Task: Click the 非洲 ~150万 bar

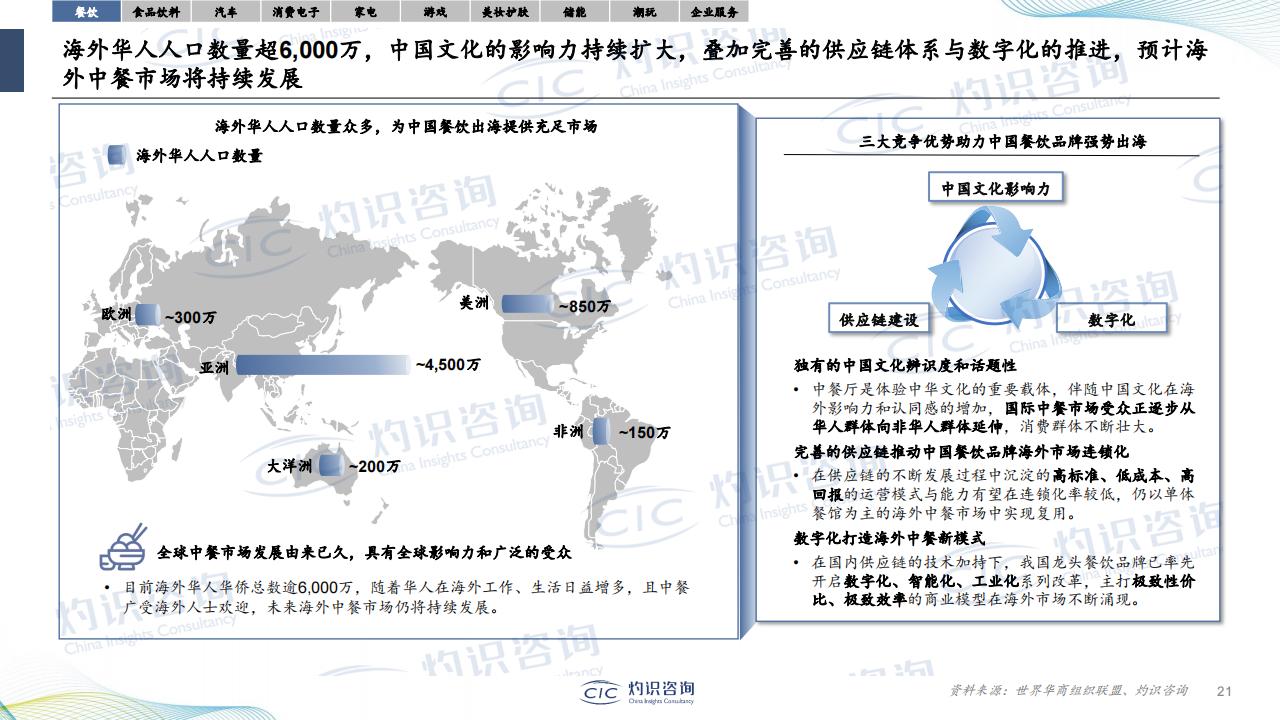Action: point(600,432)
